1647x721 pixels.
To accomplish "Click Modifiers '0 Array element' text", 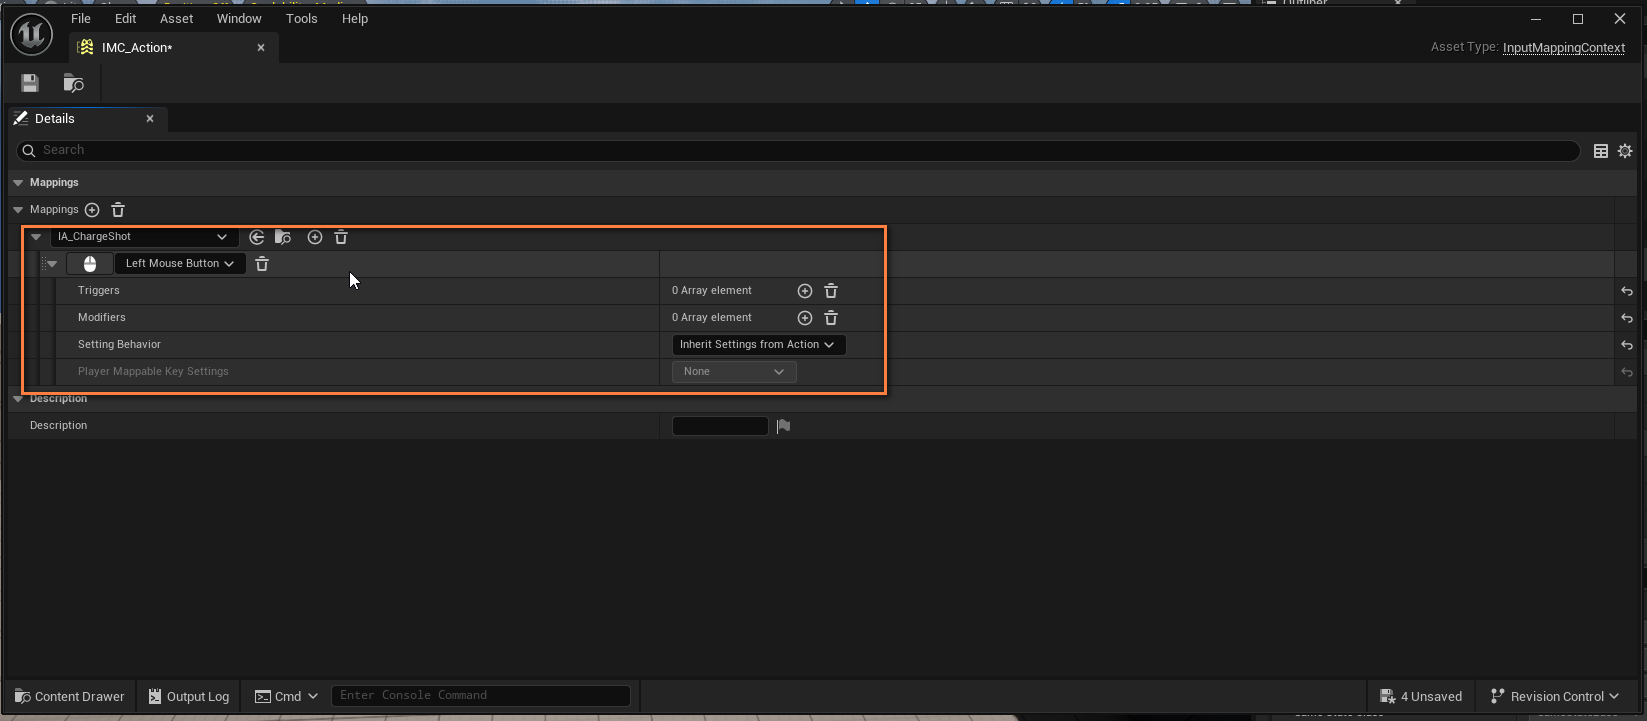I will (x=712, y=318).
